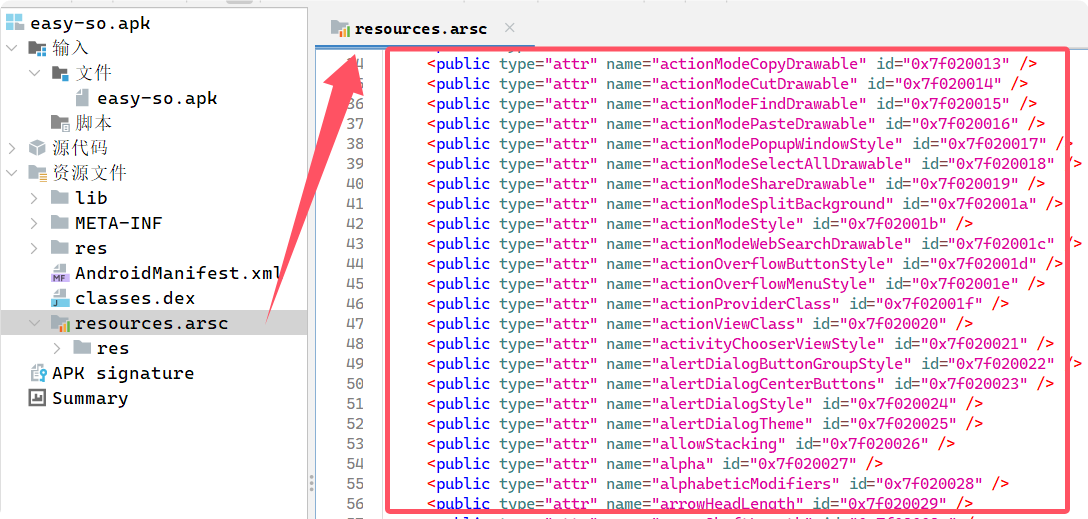Select the easy-so.apk root tree item

pos(90,23)
